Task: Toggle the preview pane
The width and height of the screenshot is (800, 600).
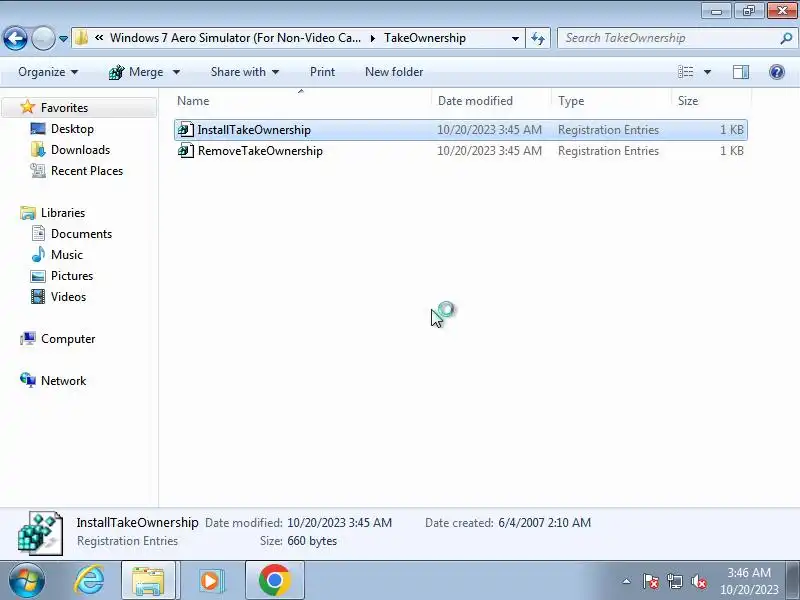Action: pyautogui.click(x=741, y=72)
